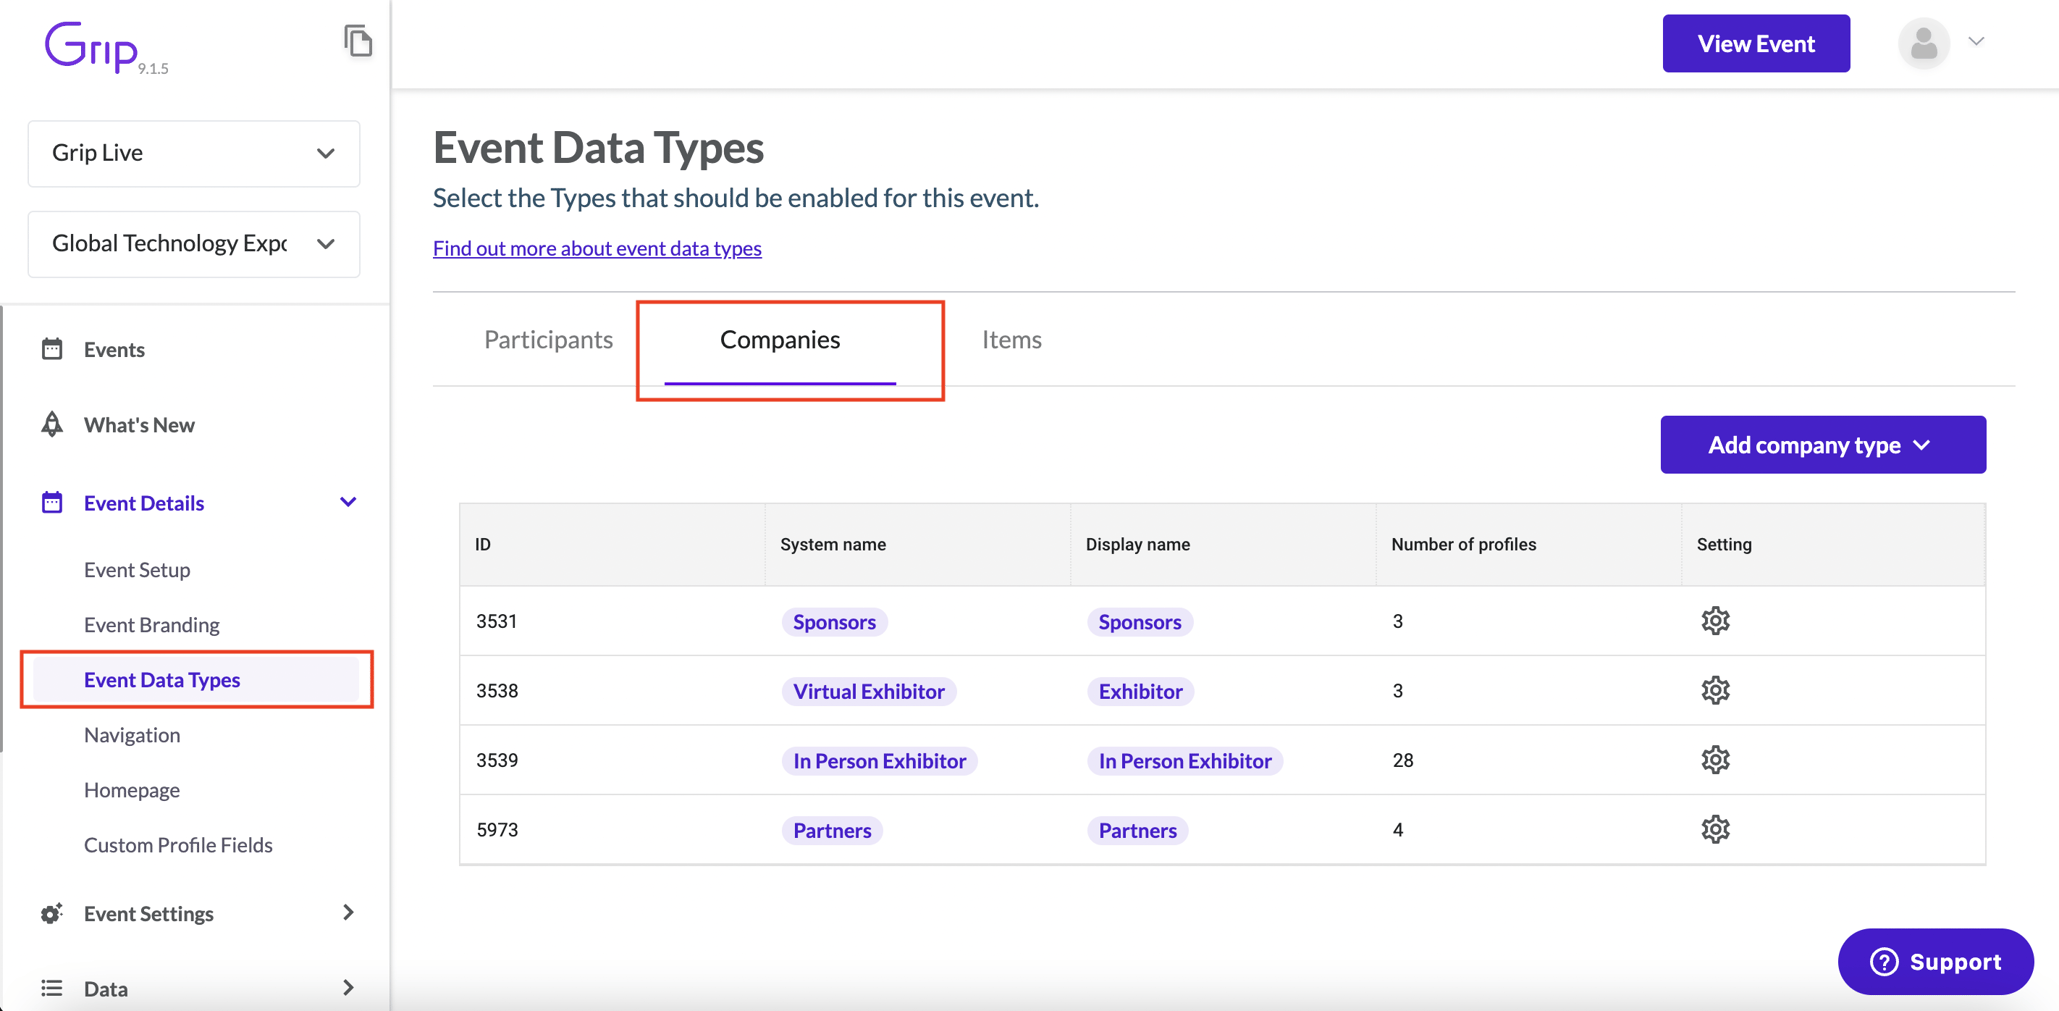Image resolution: width=2059 pixels, height=1011 pixels.
Task: Open the Add company type dropdown
Action: click(1822, 444)
